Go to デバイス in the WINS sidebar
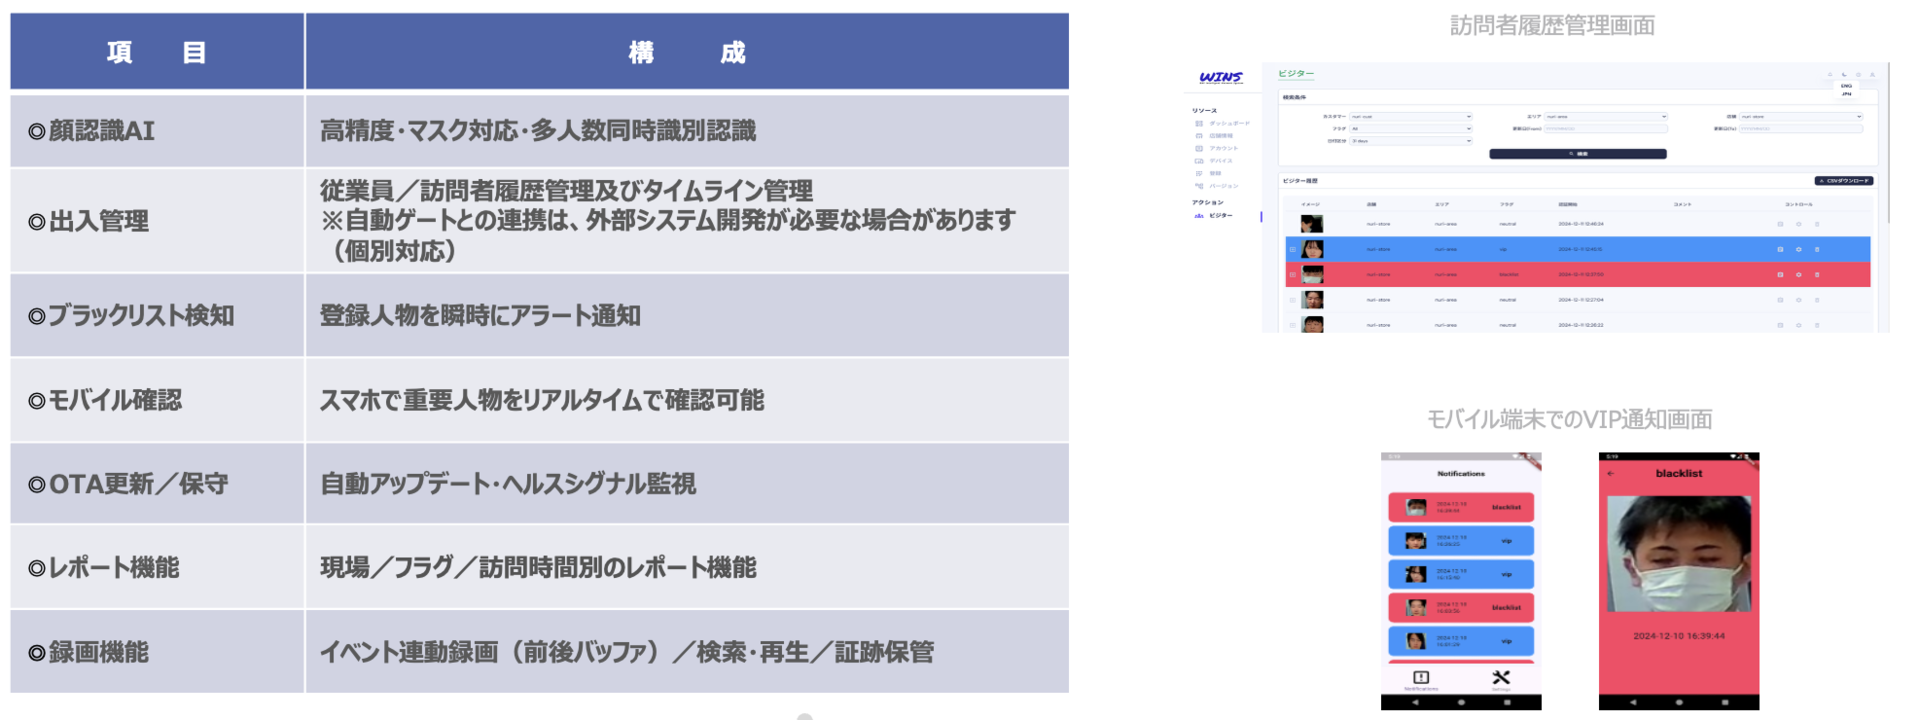This screenshot has width=1920, height=720. (x=1214, y=161)
